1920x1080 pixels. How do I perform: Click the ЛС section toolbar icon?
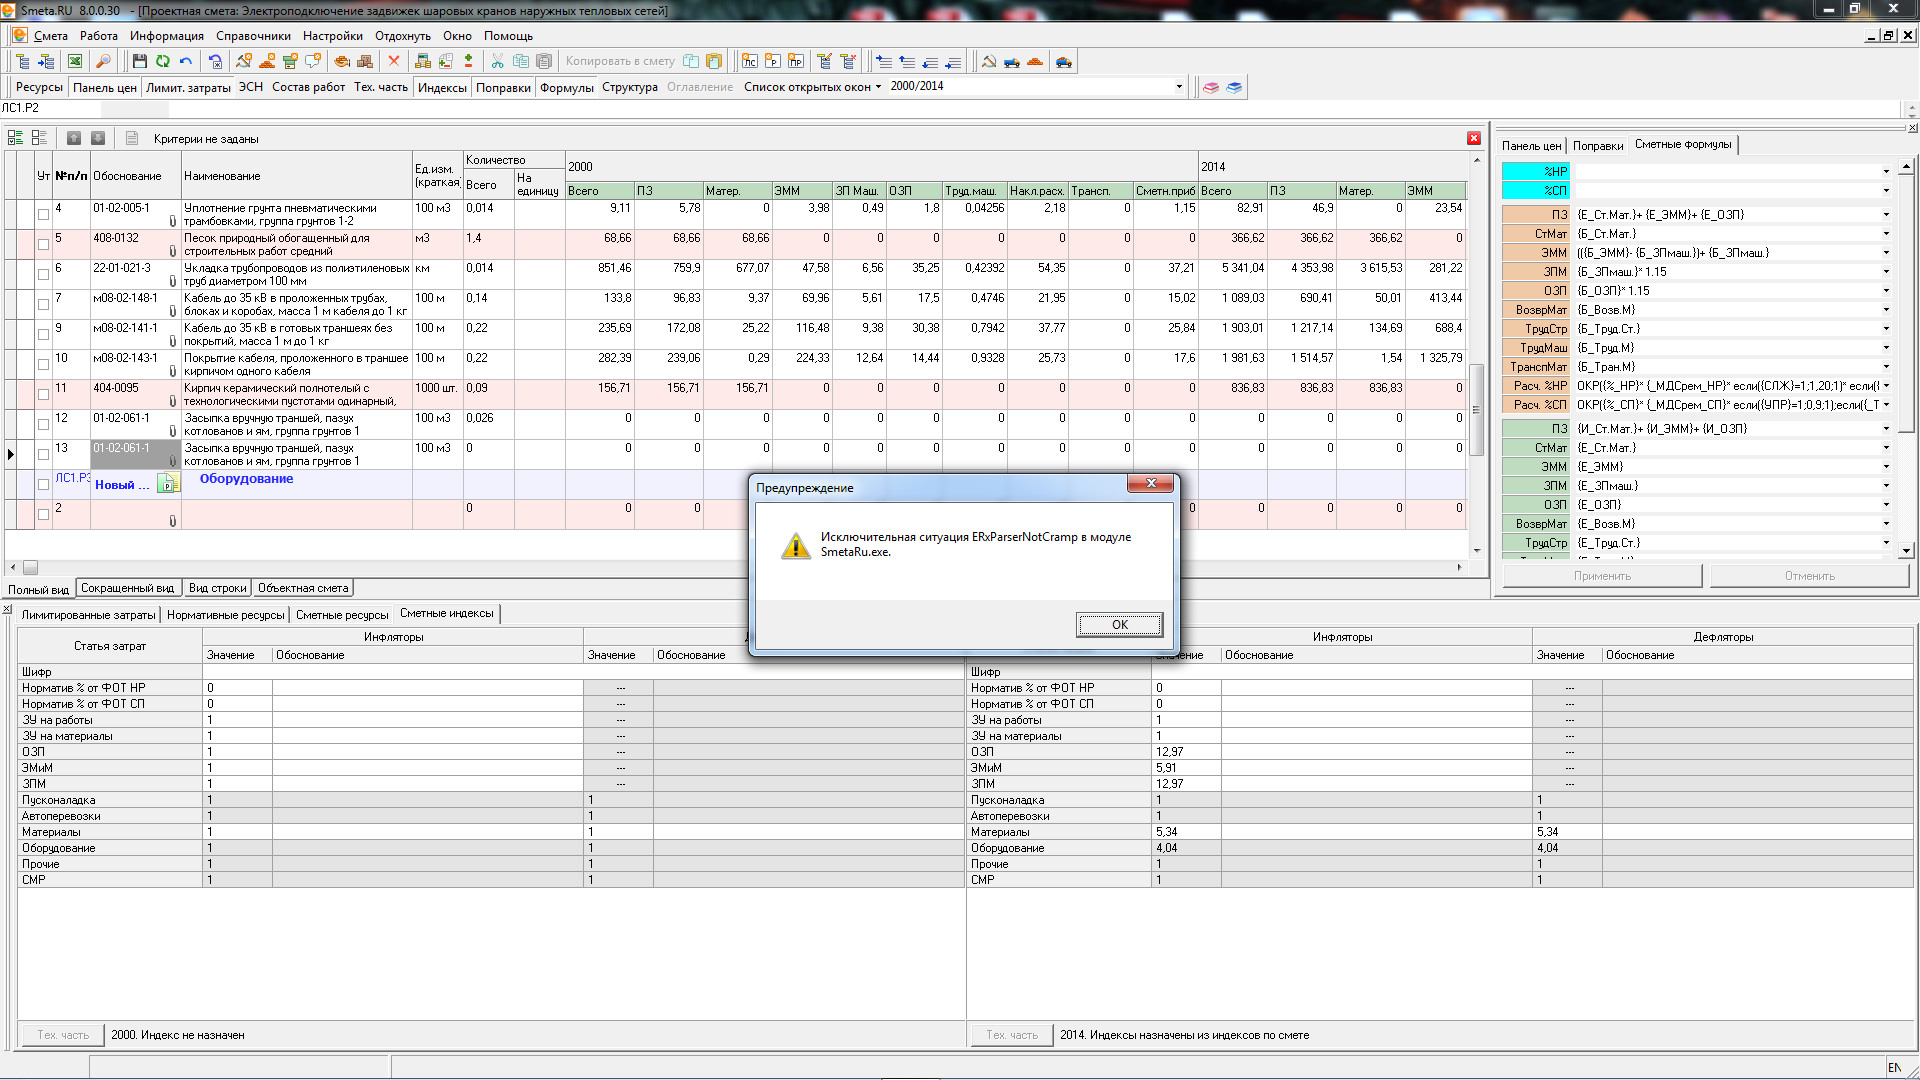point(750,62)
